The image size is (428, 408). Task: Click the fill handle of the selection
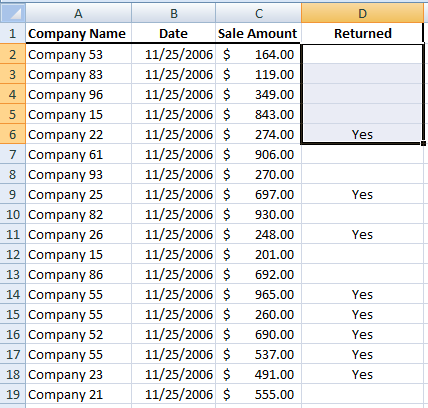coord(423,143)
